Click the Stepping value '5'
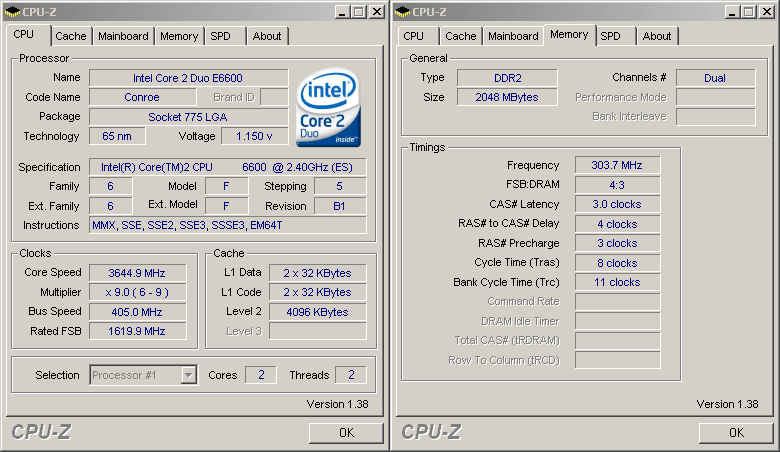 pos(340,186)
